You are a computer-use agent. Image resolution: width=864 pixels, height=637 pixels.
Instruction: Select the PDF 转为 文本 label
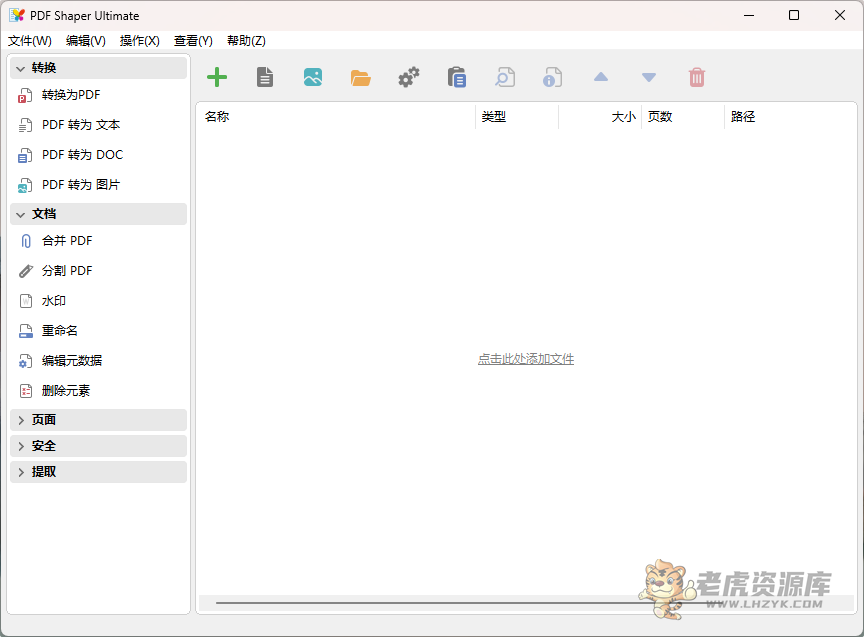pyautogui.click(x=81, y=125)
